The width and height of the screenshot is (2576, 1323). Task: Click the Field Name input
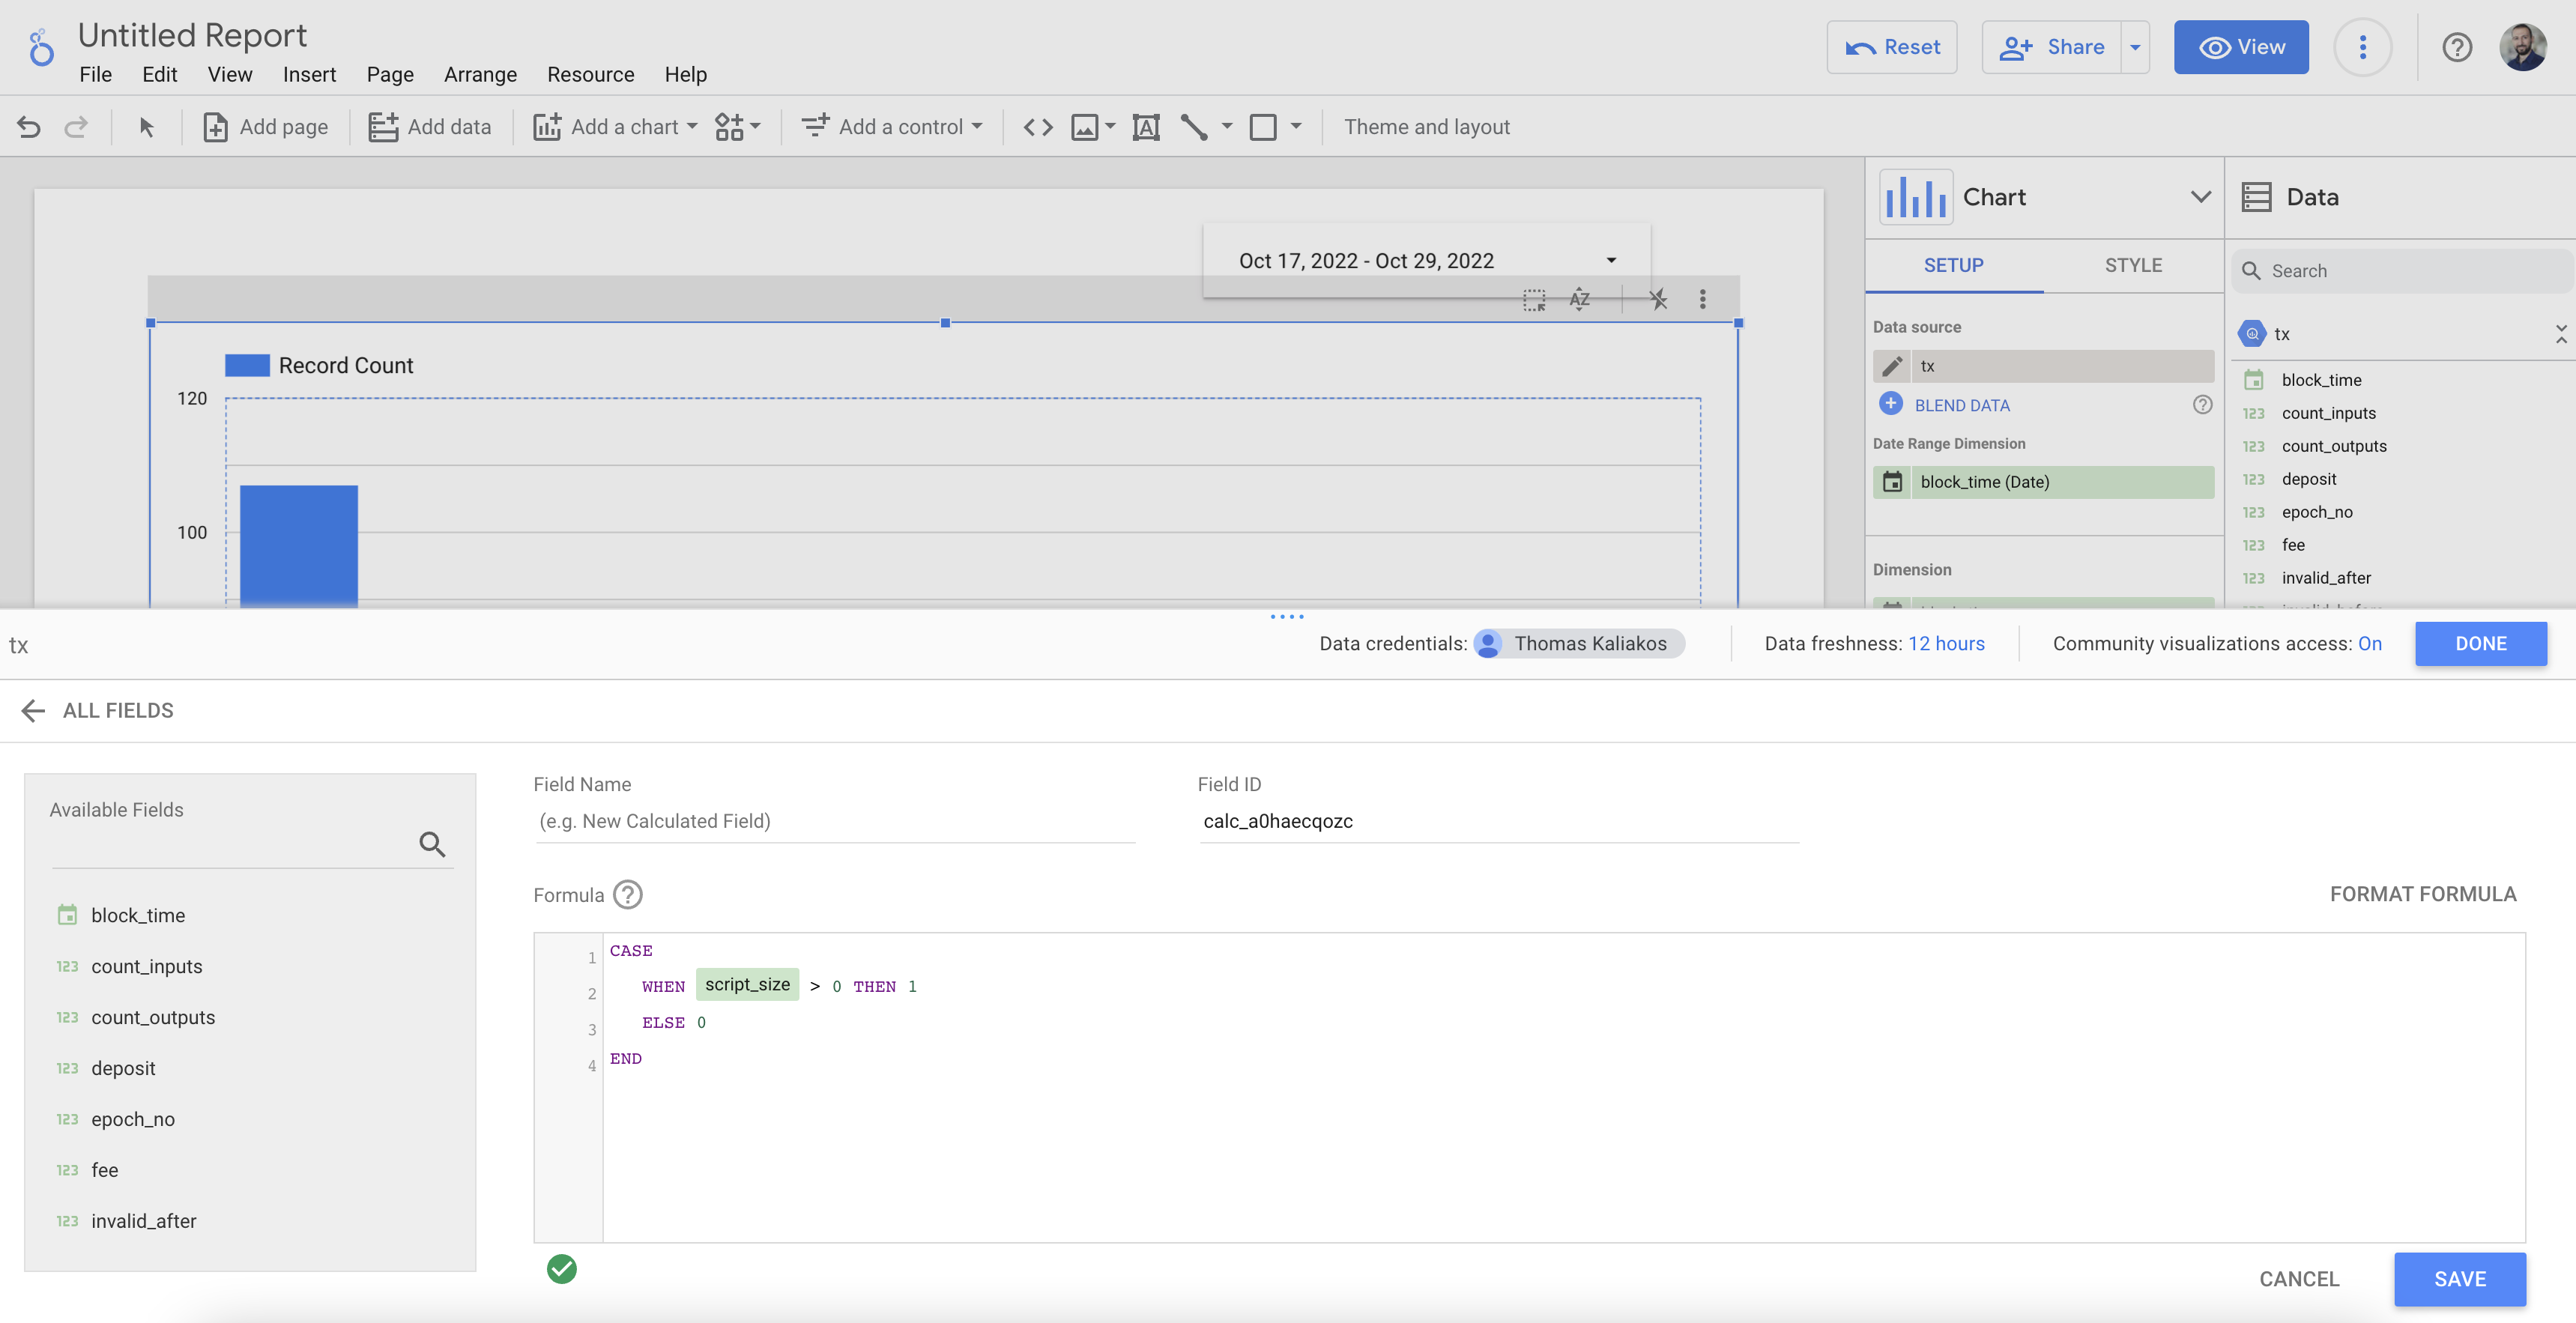[x=835, y=821]
